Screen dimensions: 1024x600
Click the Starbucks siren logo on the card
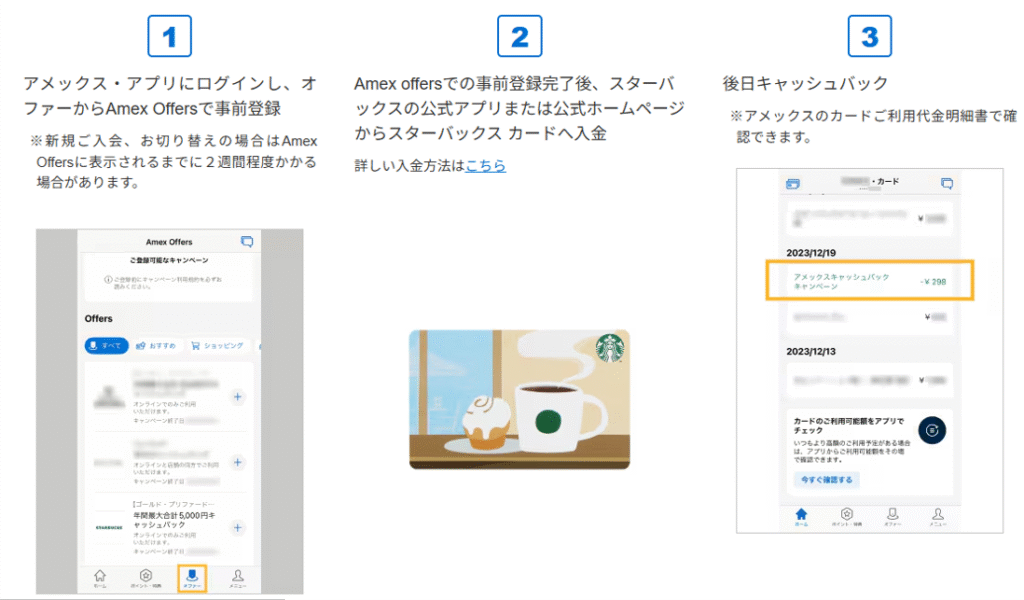[x=610, y=348]
